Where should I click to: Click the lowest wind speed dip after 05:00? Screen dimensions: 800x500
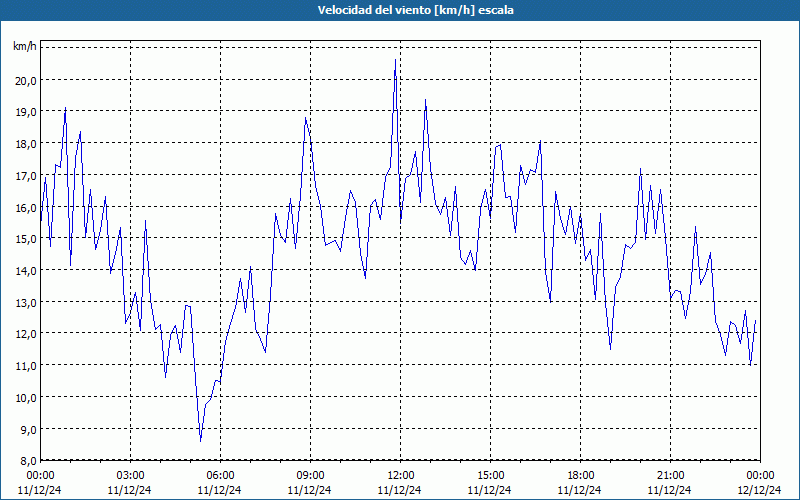201,441
